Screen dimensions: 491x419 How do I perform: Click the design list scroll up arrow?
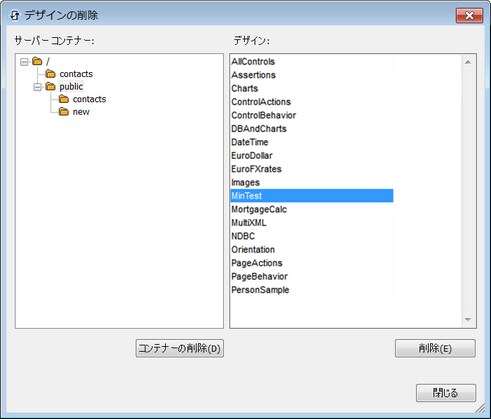point(468,62)
